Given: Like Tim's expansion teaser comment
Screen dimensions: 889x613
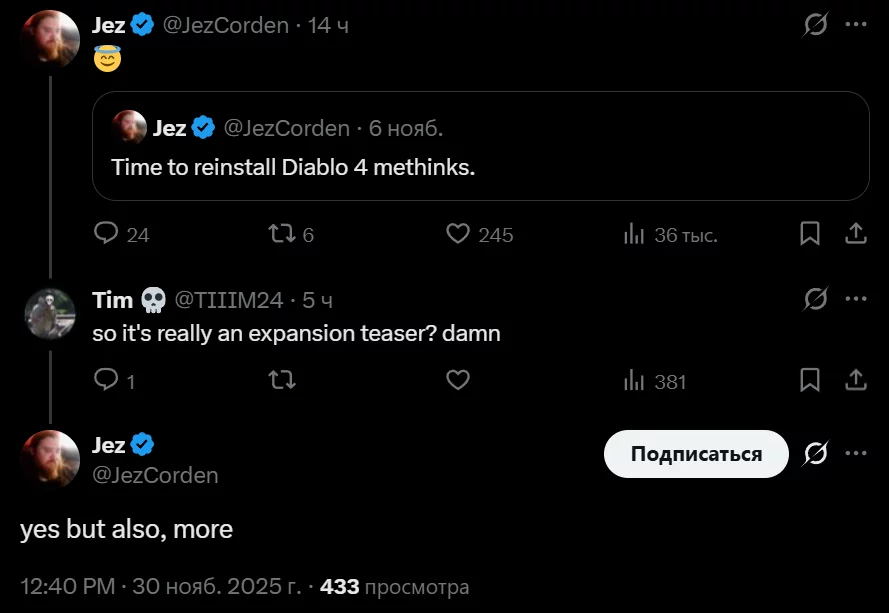Looking at the screenshot, I should 458,381.
